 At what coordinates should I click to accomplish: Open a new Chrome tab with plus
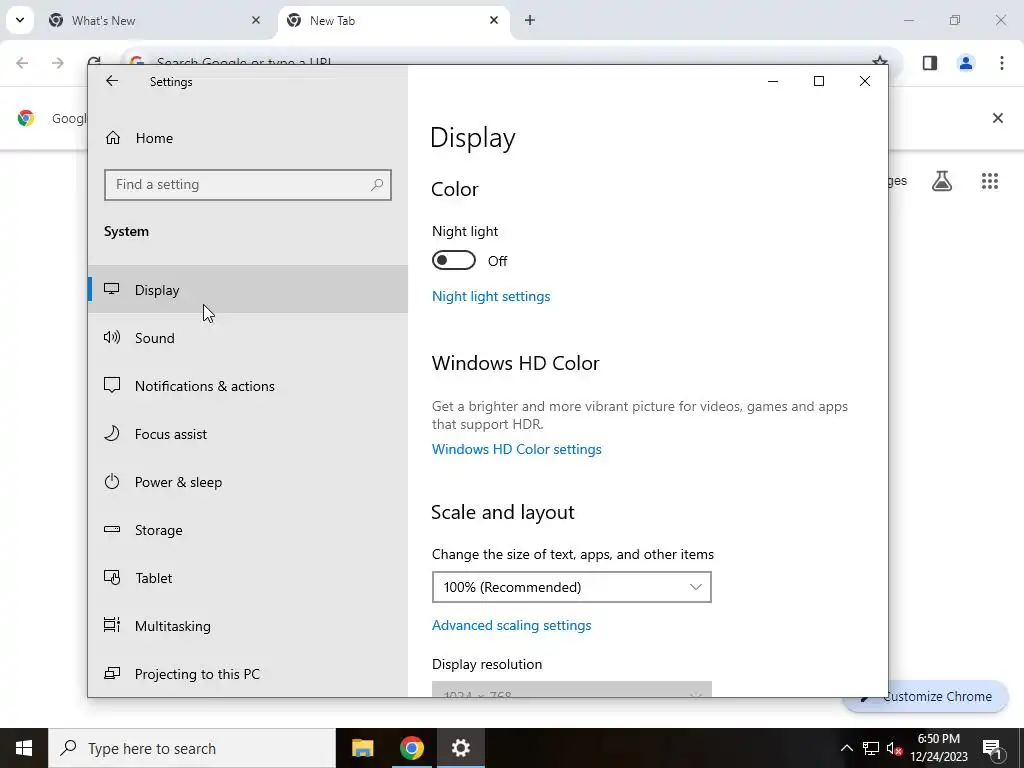530,20
